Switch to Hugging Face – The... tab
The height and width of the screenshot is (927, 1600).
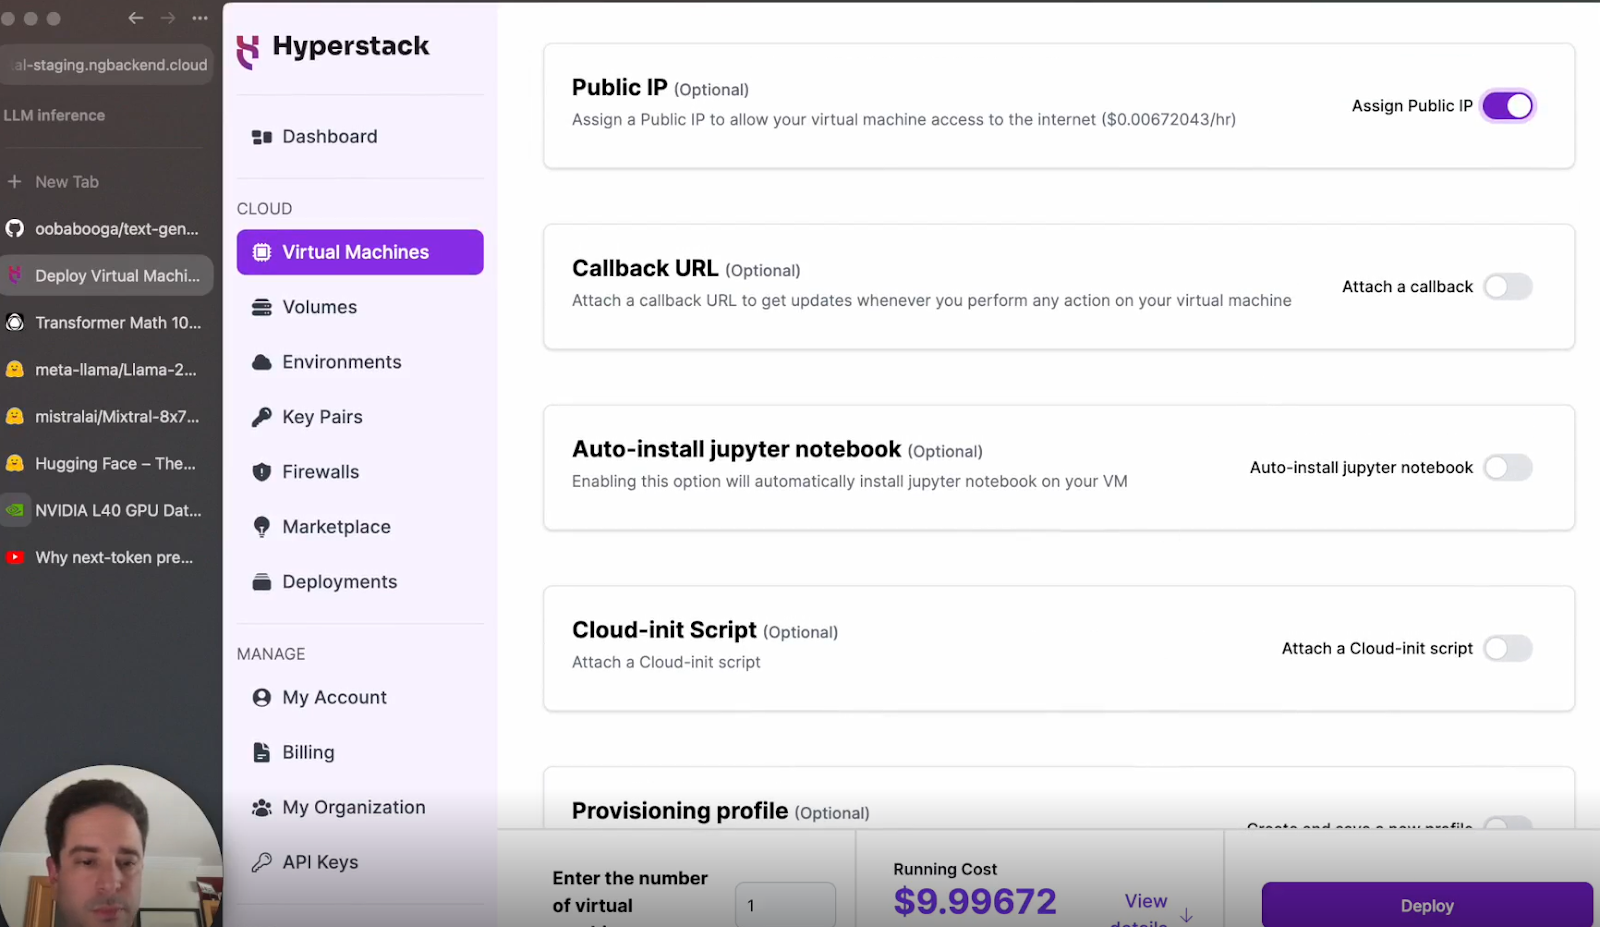pos(107,464)
